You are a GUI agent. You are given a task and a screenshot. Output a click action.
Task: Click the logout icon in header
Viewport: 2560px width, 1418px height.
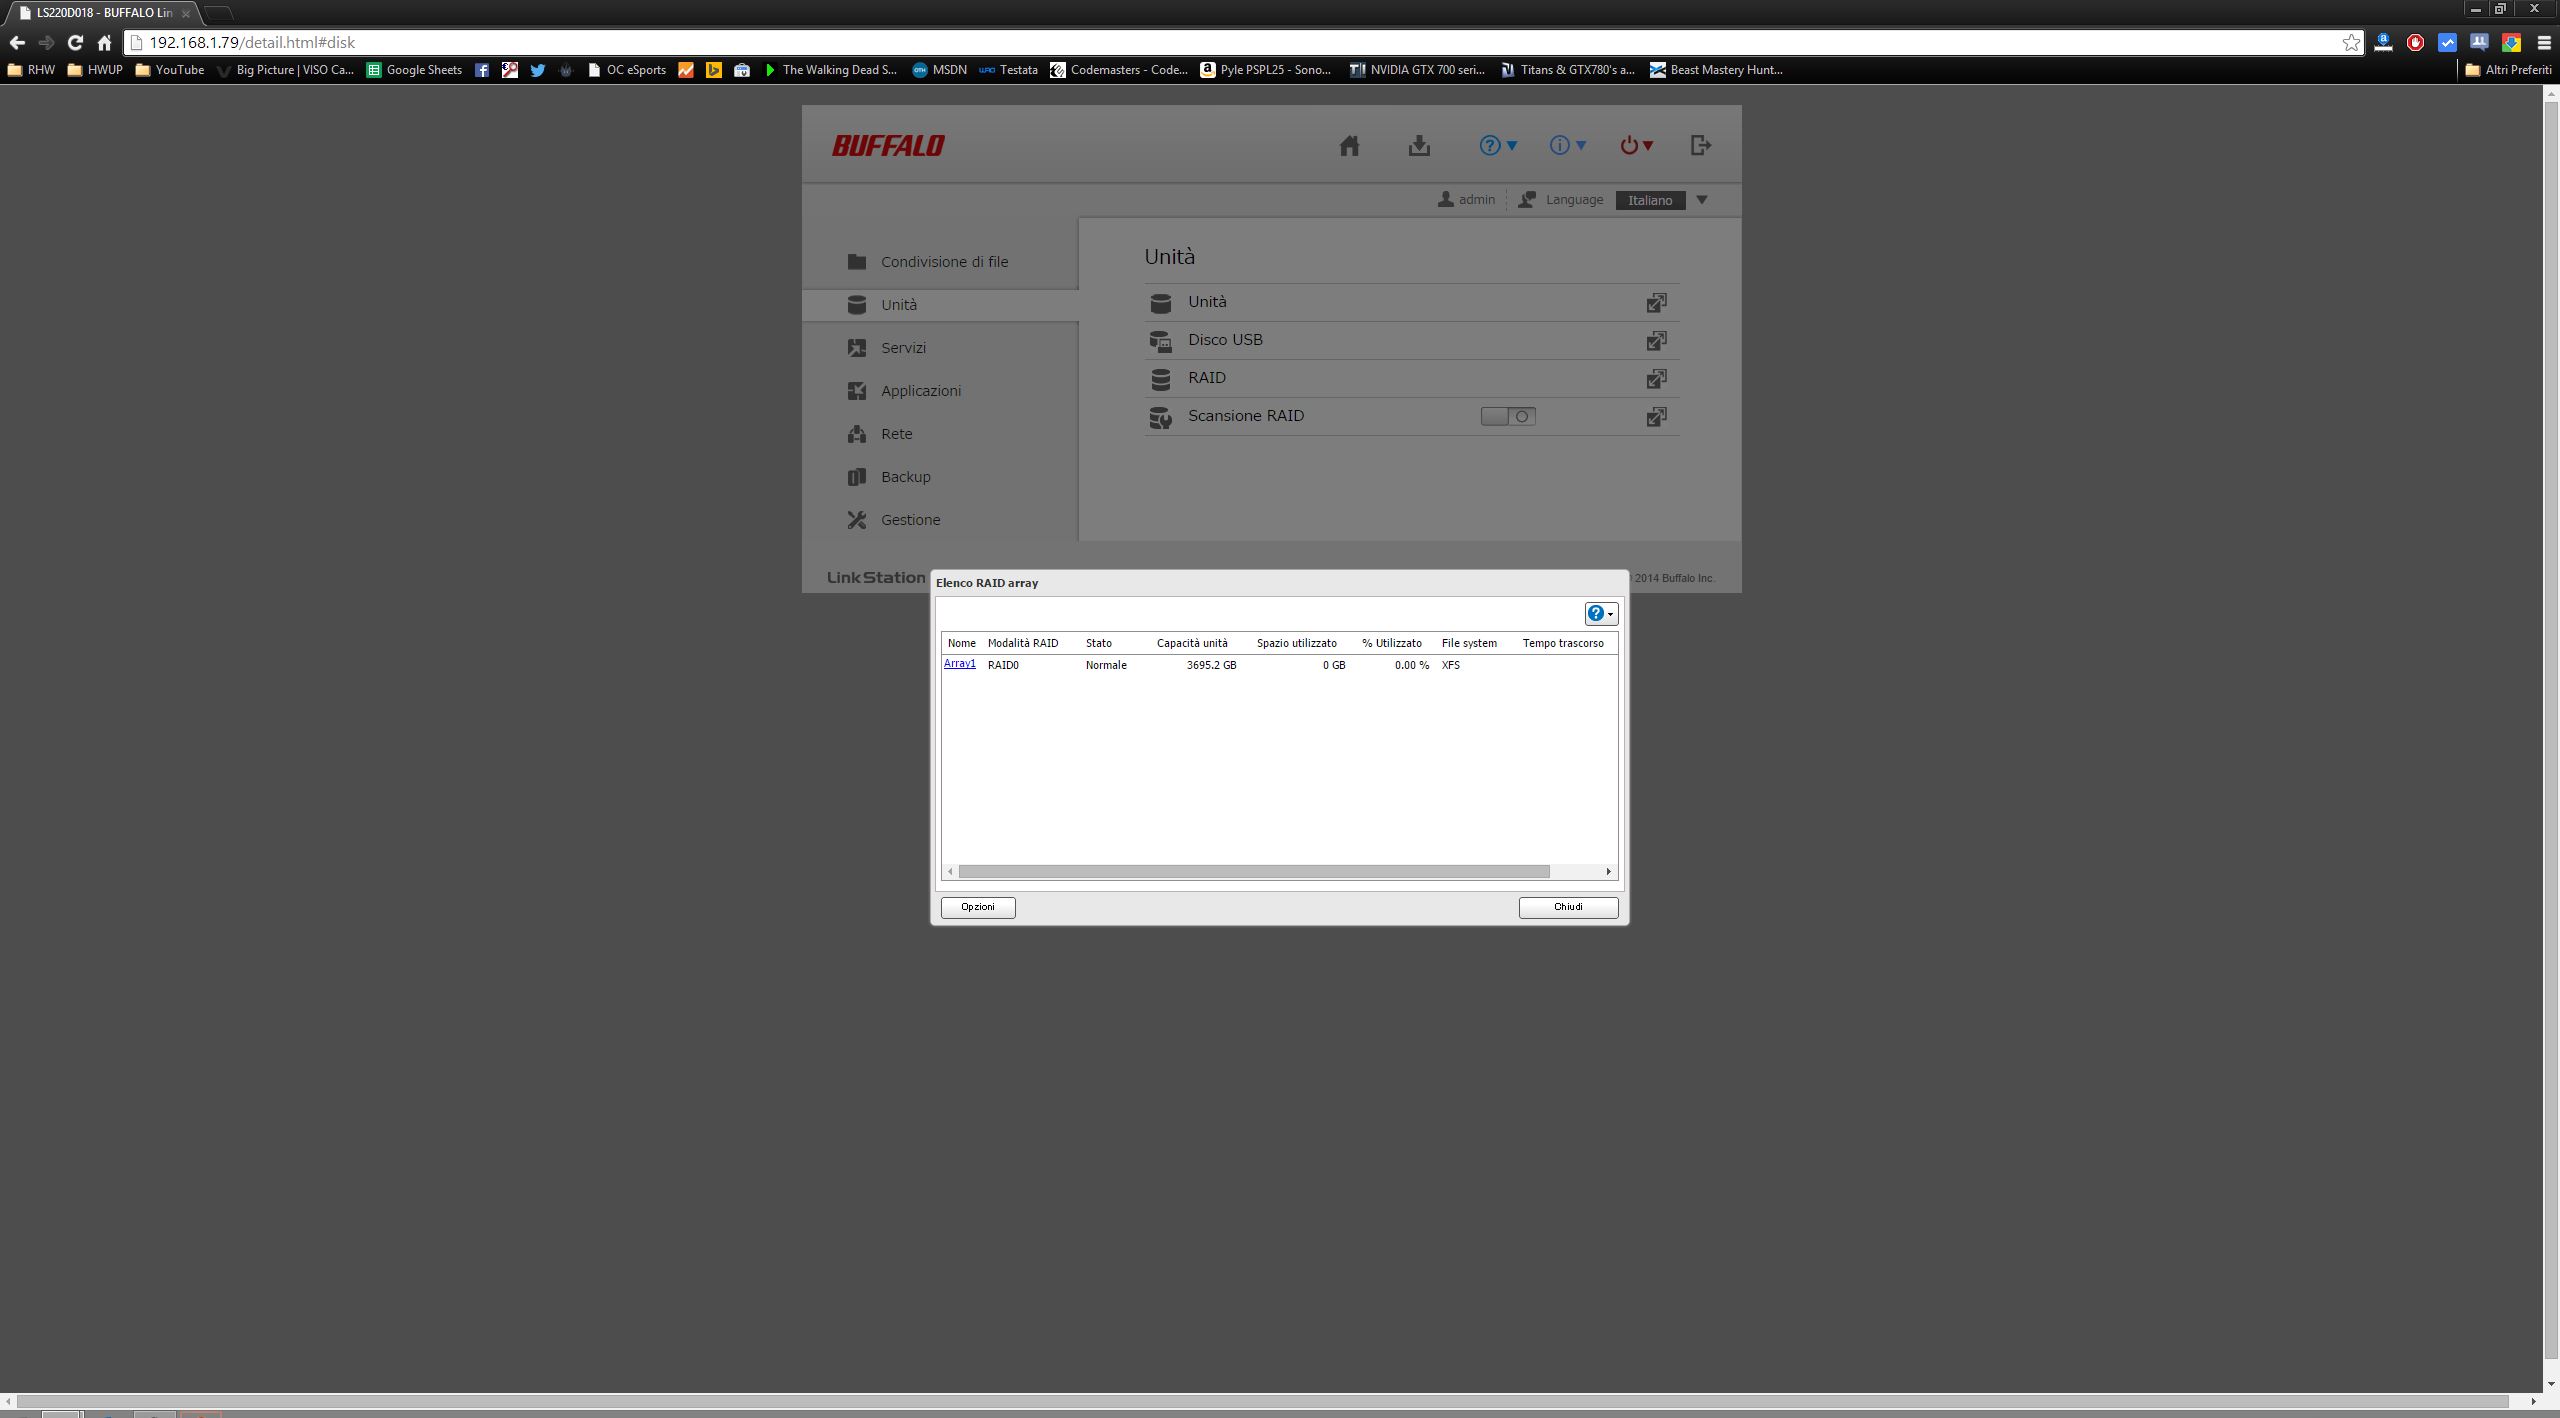[1700, 146]
